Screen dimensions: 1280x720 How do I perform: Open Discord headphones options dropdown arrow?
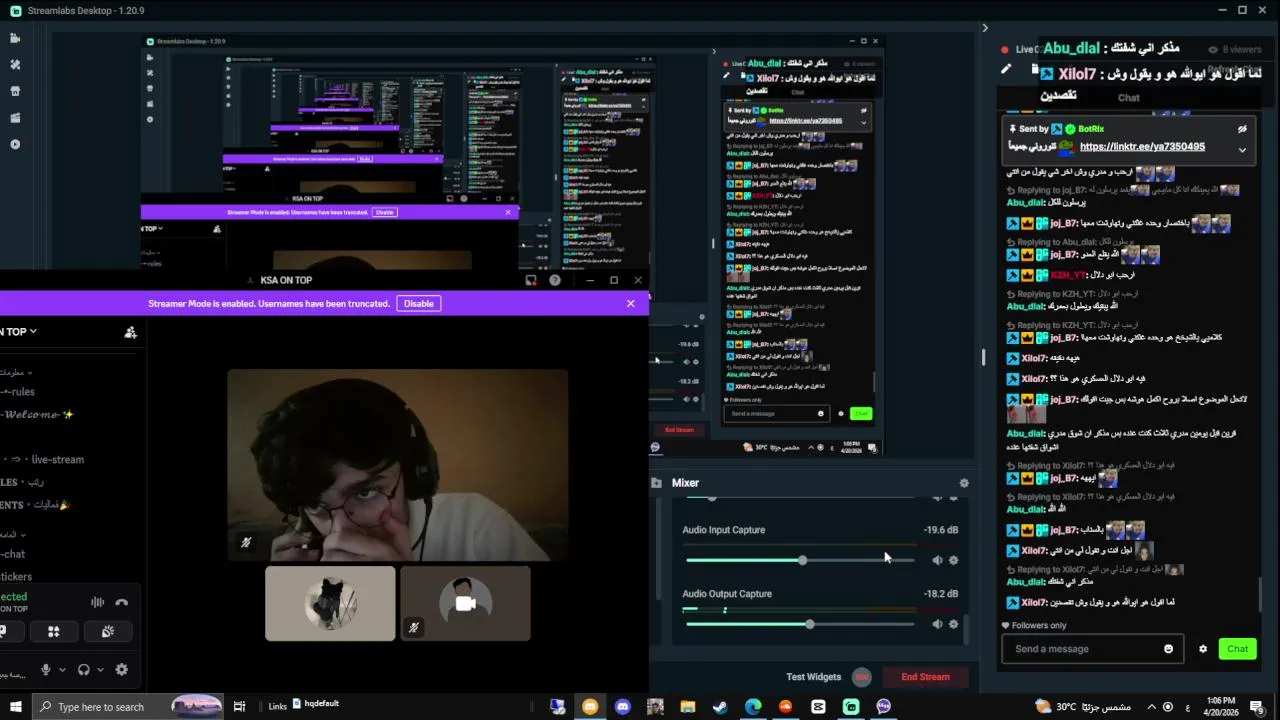pyautogui.click(x=101, y=670)
